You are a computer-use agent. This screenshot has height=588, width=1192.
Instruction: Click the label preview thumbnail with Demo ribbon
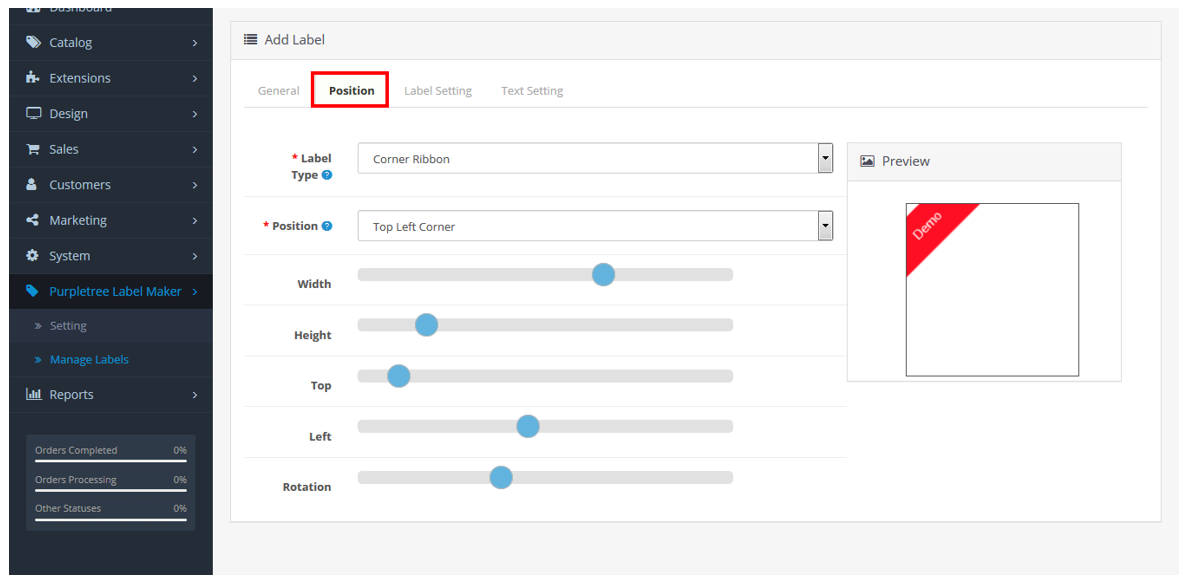pyautogui.click(x=991, y=290)
